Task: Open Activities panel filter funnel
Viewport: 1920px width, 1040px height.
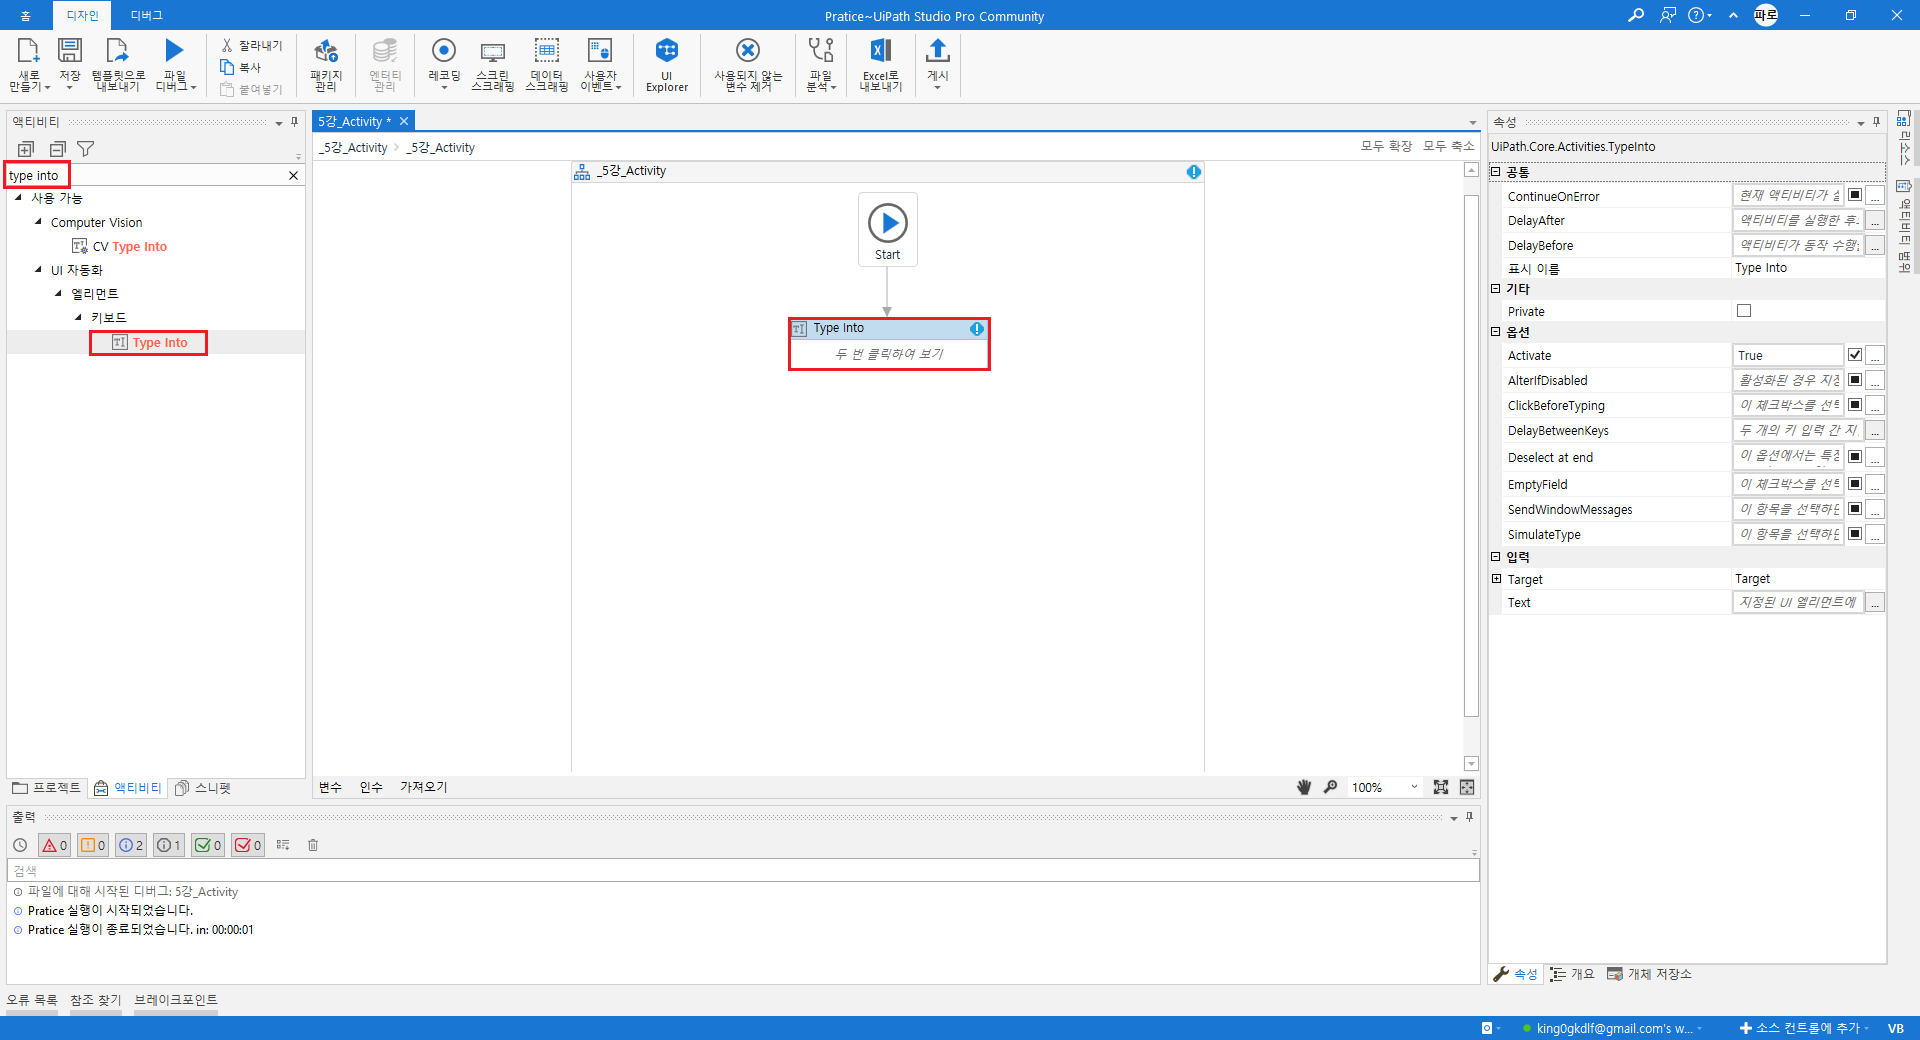Action: pos(86,149)
